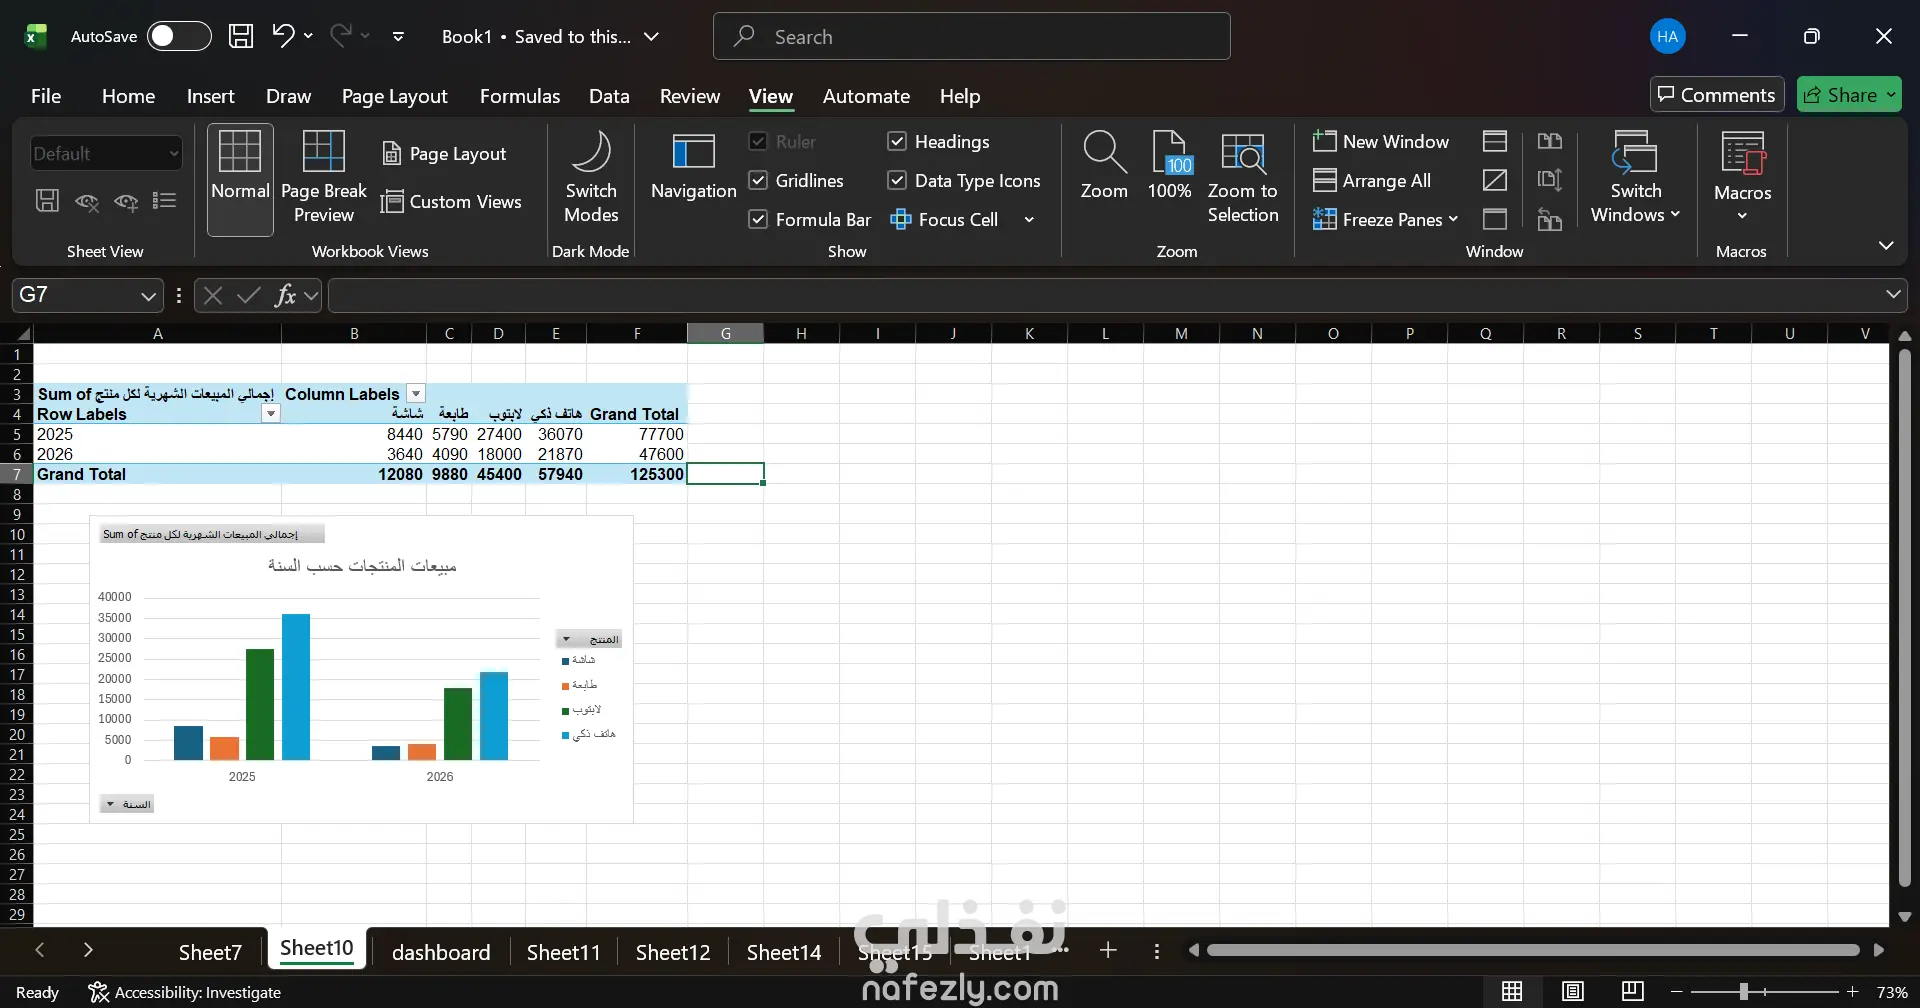Disable the Headings checkbox

[x=898, y=142]
